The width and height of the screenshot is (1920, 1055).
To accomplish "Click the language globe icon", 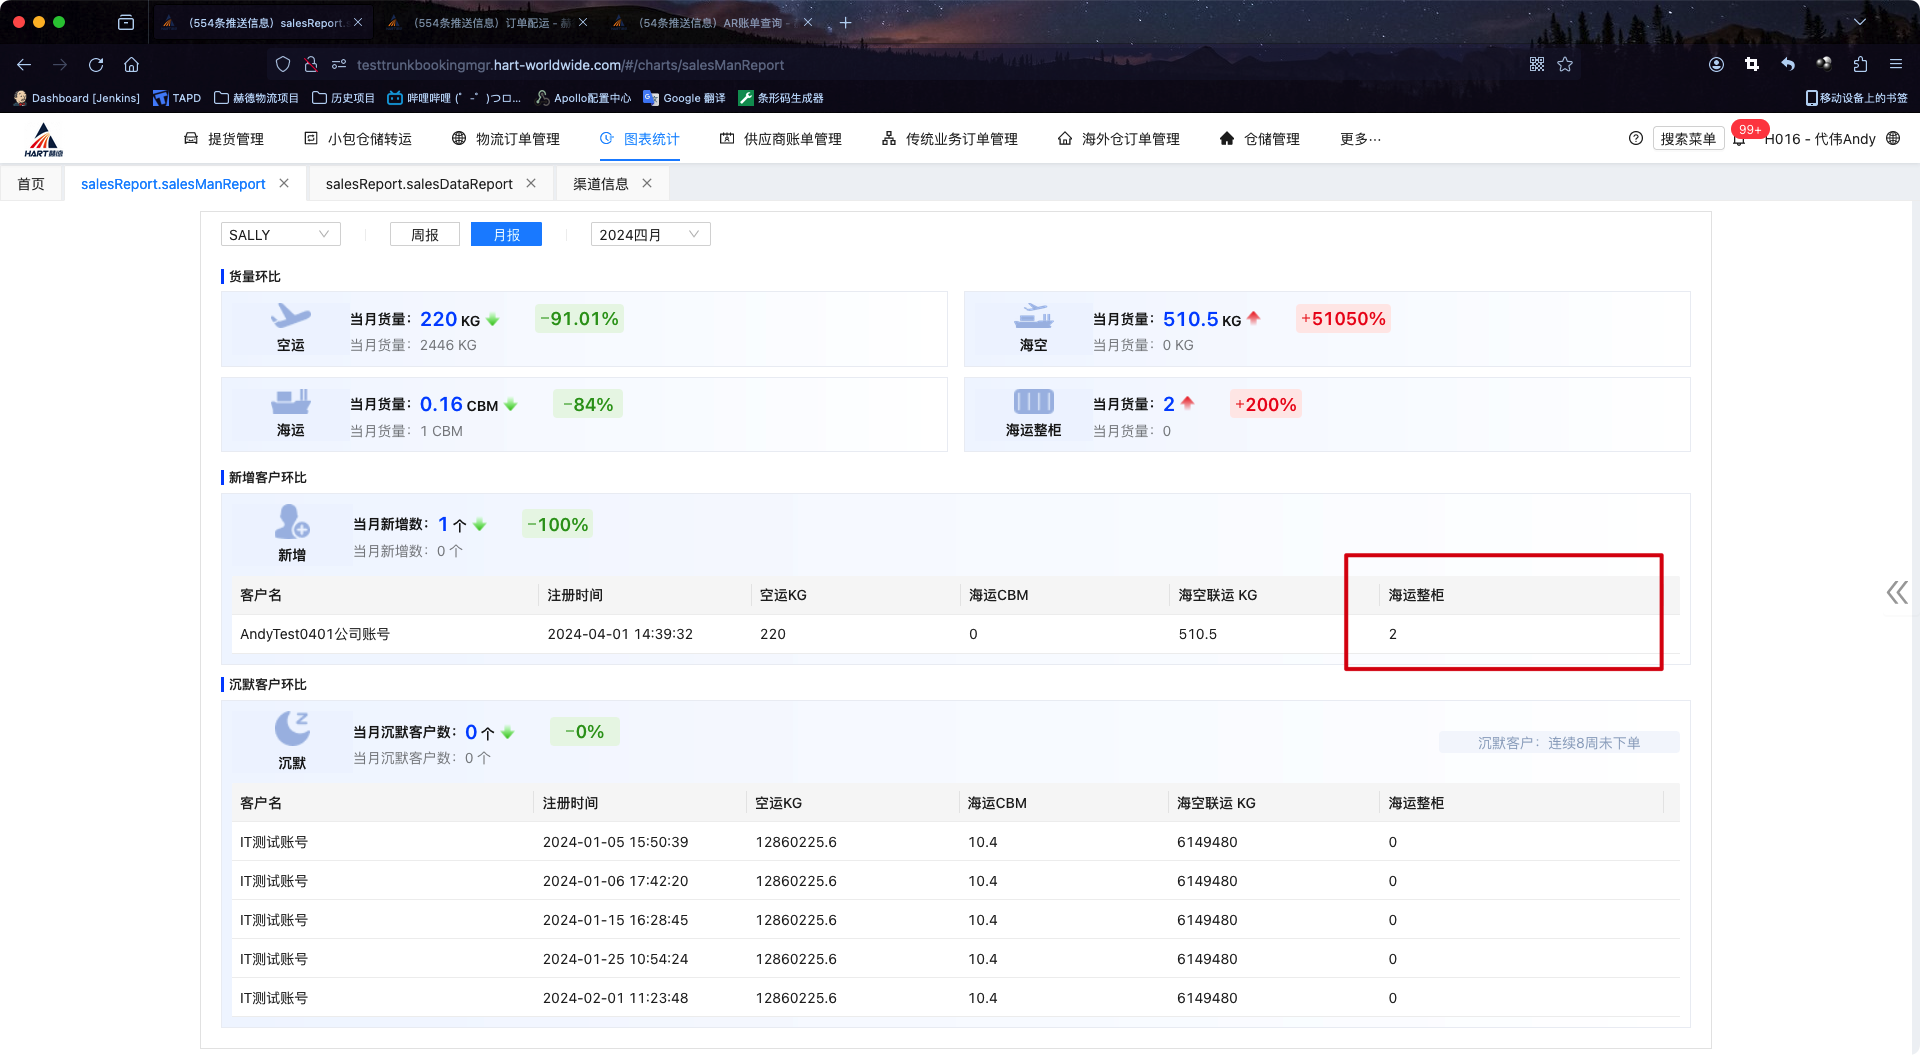I will (x=1893, y=139).
